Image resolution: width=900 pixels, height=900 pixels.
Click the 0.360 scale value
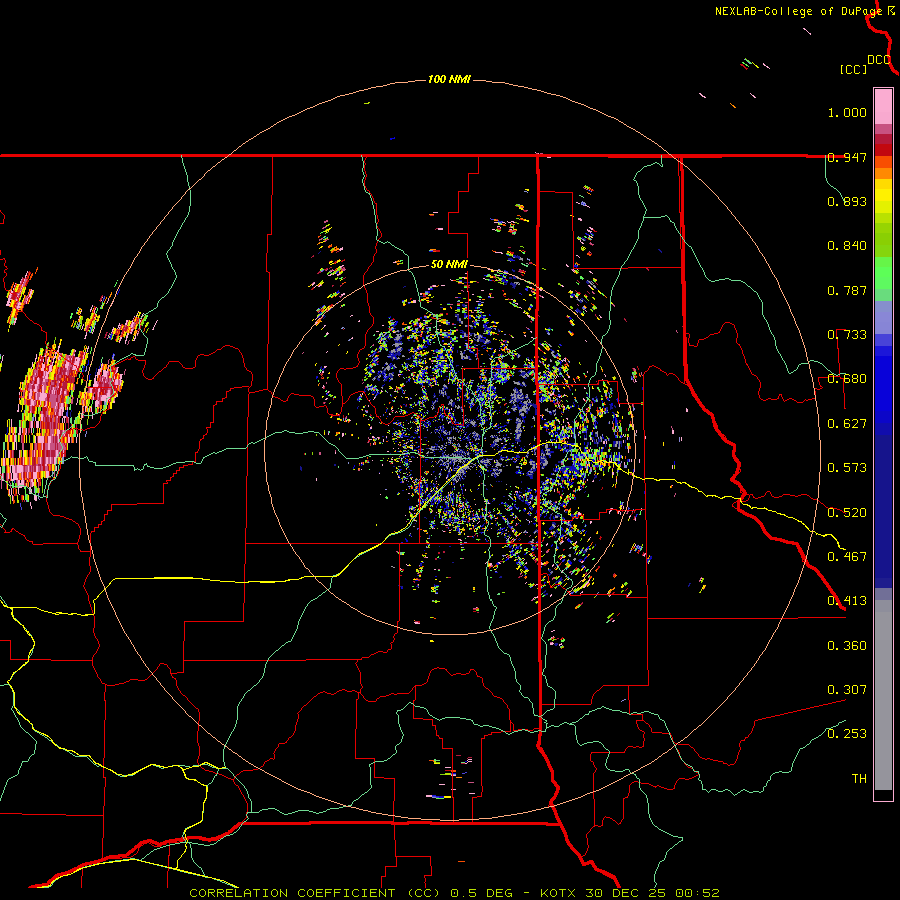(x=847, y=646)
